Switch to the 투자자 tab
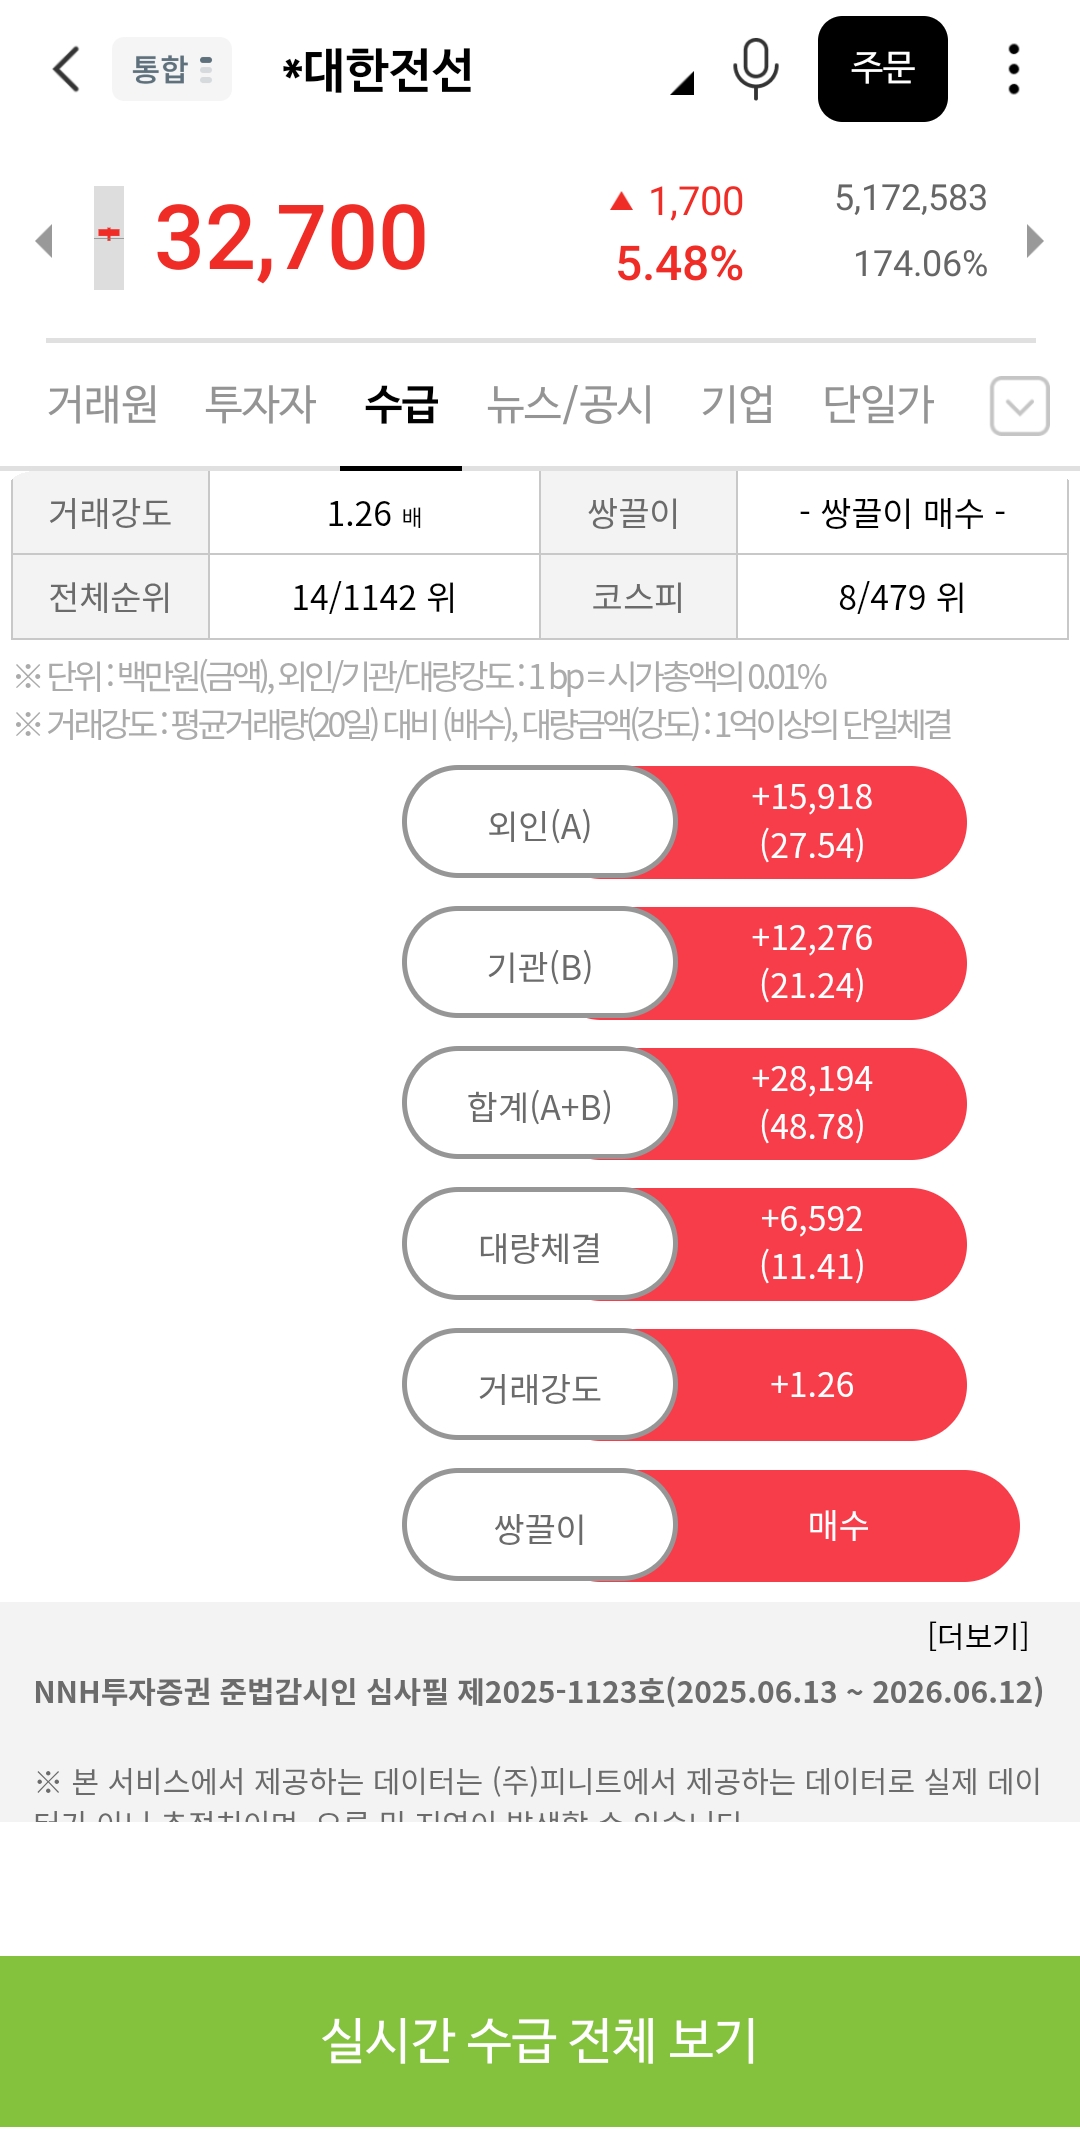Image resolution: width=1080 pixels, height=2131 pixels. tap(260, 405)
